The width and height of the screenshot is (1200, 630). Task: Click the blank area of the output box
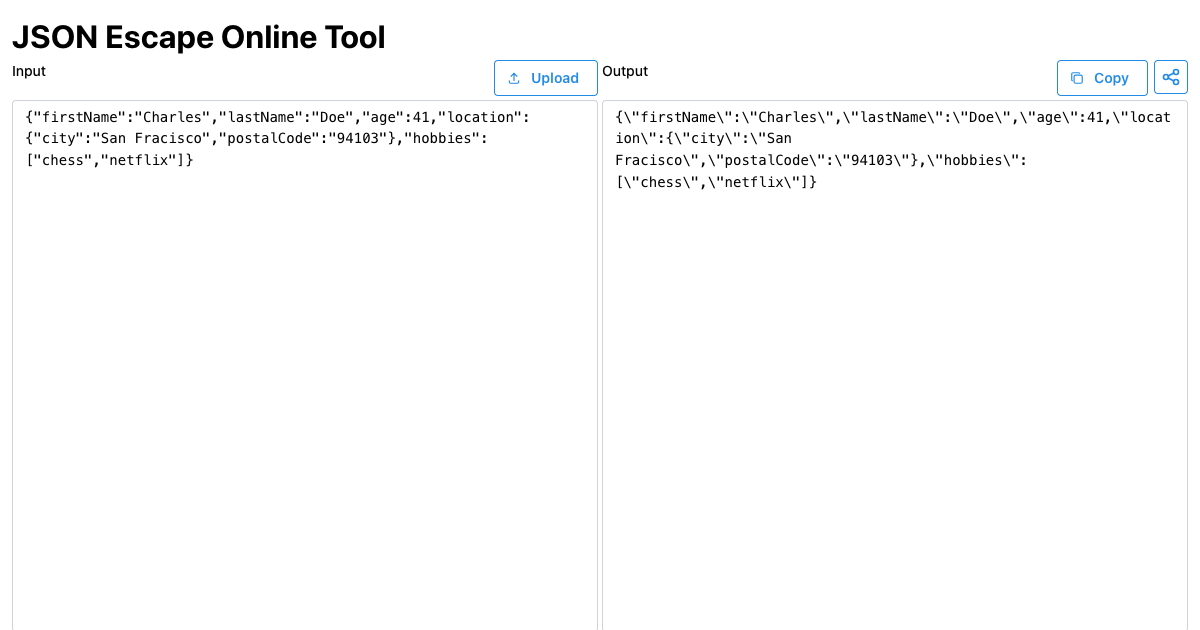click(x=894, y=450)
